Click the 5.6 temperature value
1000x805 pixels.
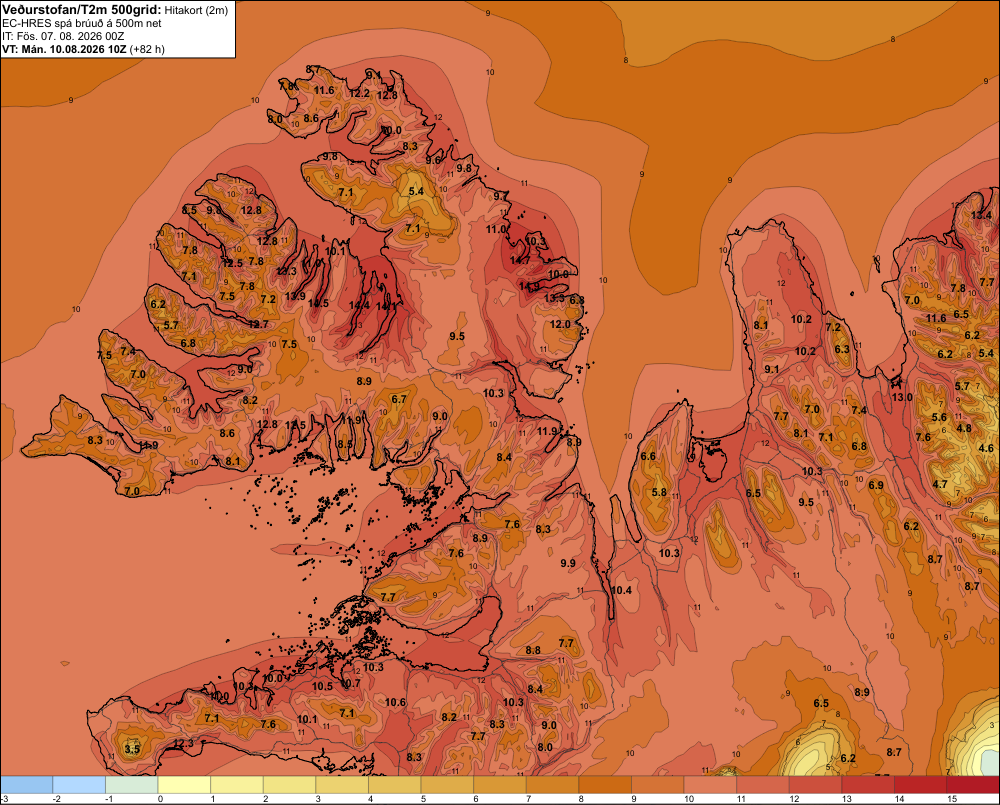(939, 418)
